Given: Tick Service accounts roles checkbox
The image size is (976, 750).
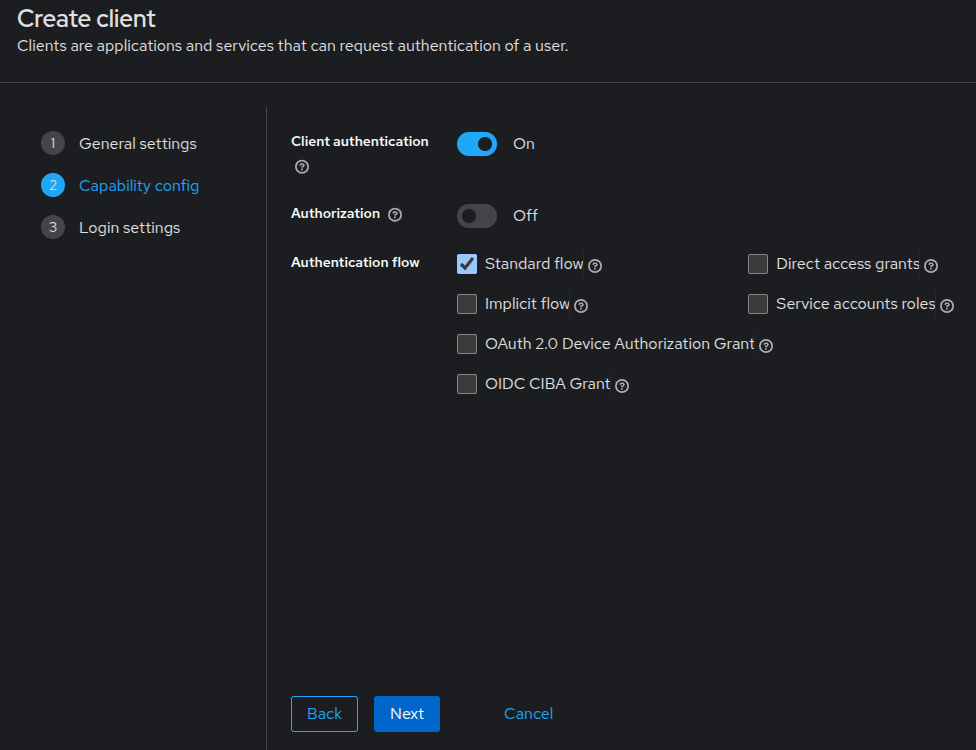Looking at the screenshot, I should [x=758, y=304].
